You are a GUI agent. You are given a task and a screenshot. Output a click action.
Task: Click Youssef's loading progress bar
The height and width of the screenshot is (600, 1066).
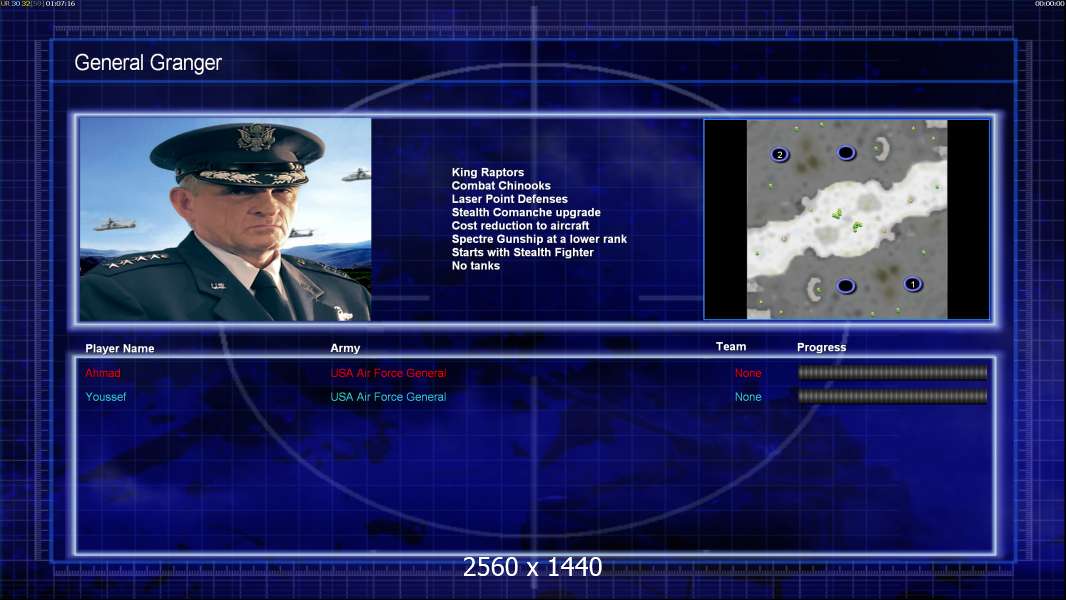point(893,396)
